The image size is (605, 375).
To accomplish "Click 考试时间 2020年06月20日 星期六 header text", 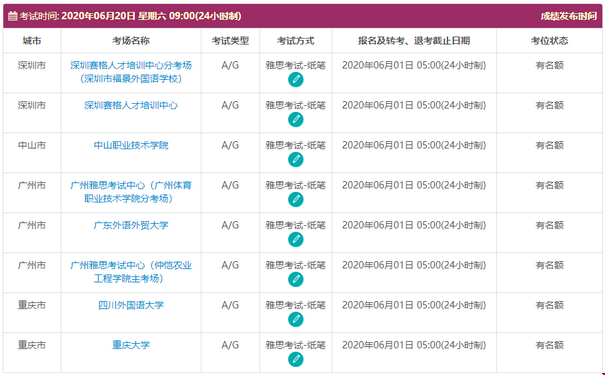I will [130, 16].
